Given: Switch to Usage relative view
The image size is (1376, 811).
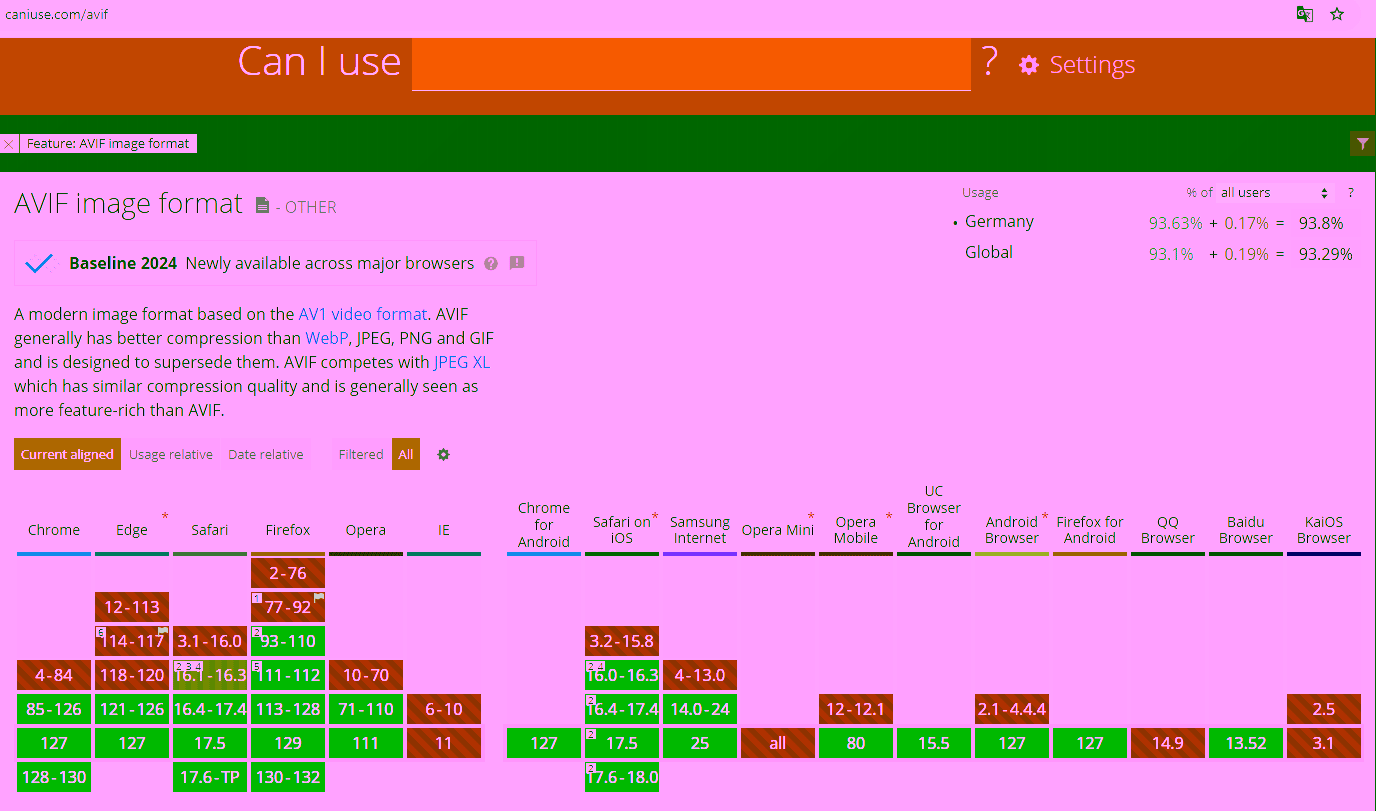Looking at the screenshot, I should tap(171, 453).
